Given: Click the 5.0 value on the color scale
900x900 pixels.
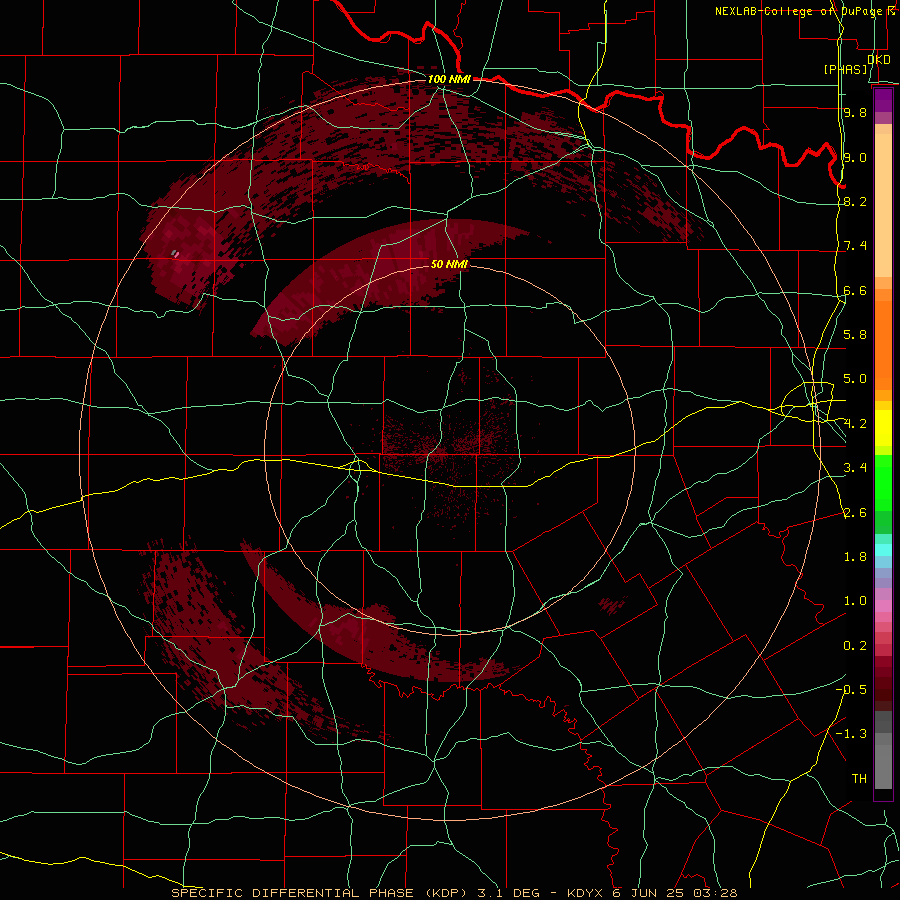Looking at the screenshot, I should coord(855,379).
